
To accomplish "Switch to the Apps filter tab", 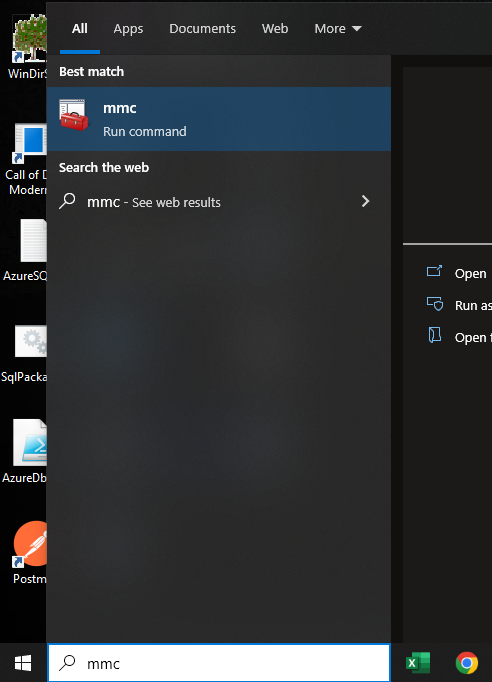I will tap(128, 29).
